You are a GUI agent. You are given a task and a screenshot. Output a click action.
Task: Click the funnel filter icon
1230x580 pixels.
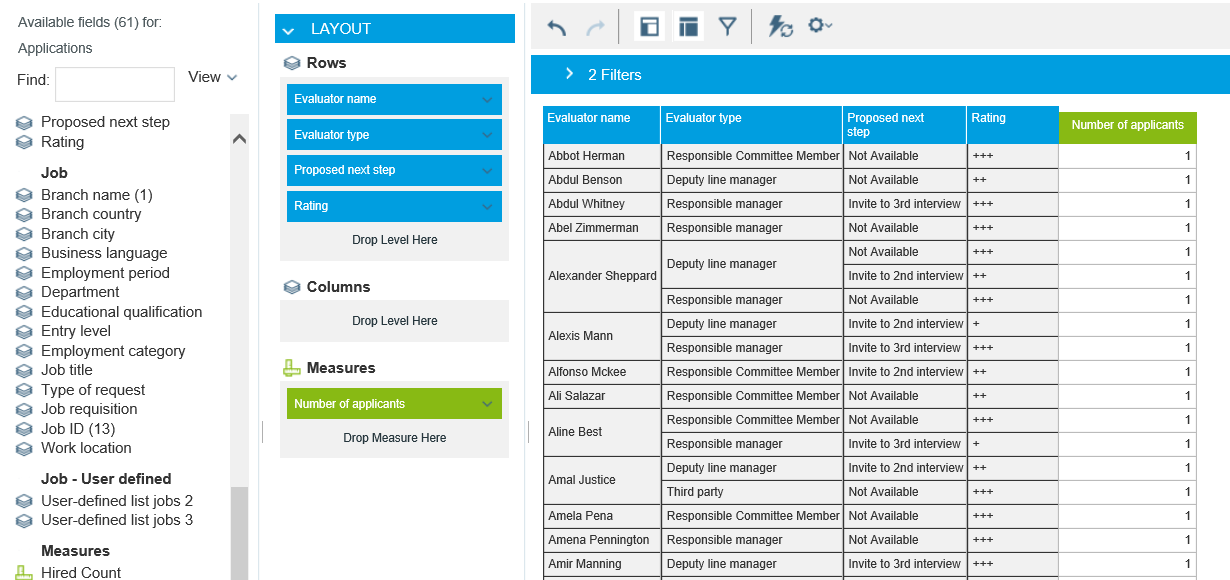[727, 27]
